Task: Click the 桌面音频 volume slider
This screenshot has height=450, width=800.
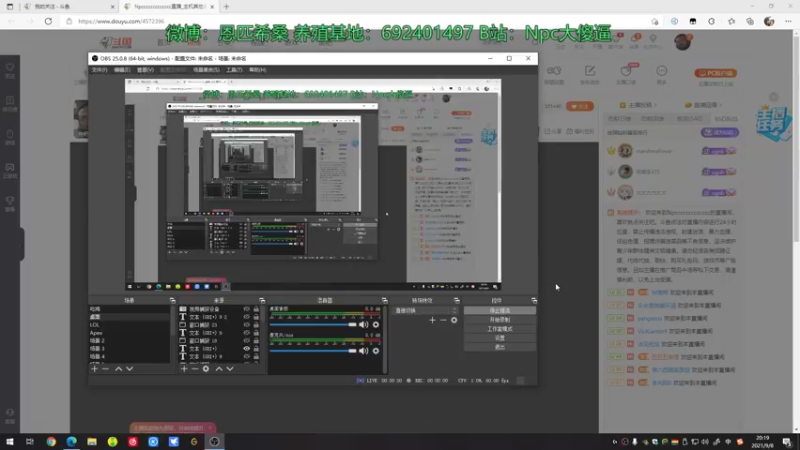Action: (313, 324)
